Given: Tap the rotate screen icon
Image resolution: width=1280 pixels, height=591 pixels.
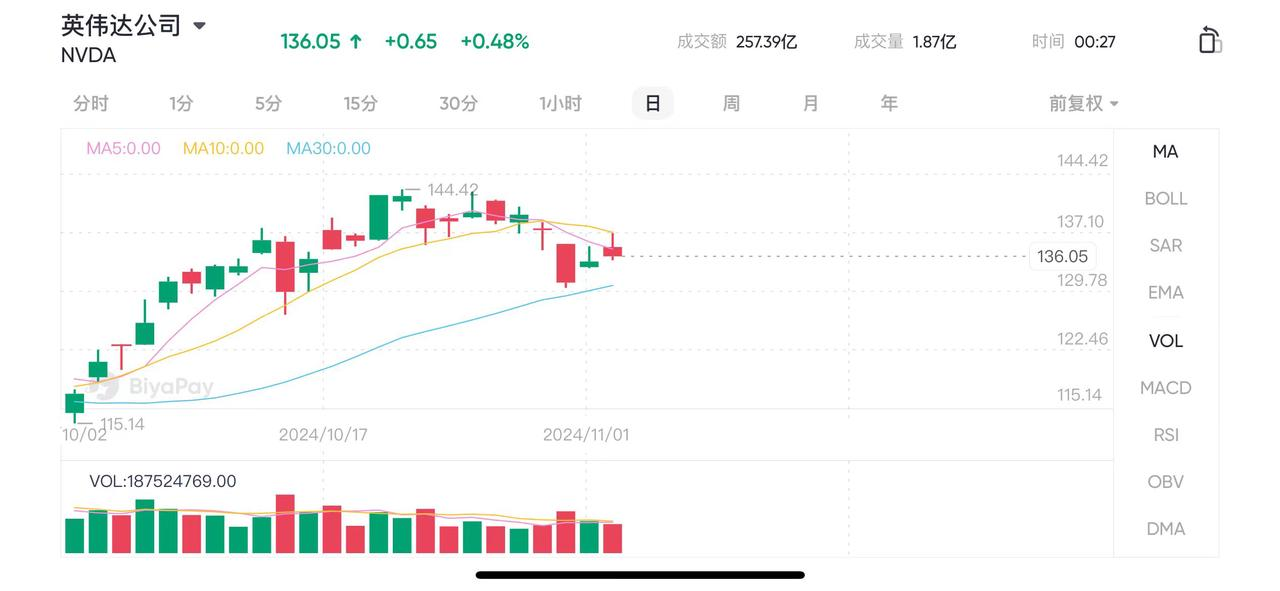Looking at the screenshot, I should (1210, 40).
